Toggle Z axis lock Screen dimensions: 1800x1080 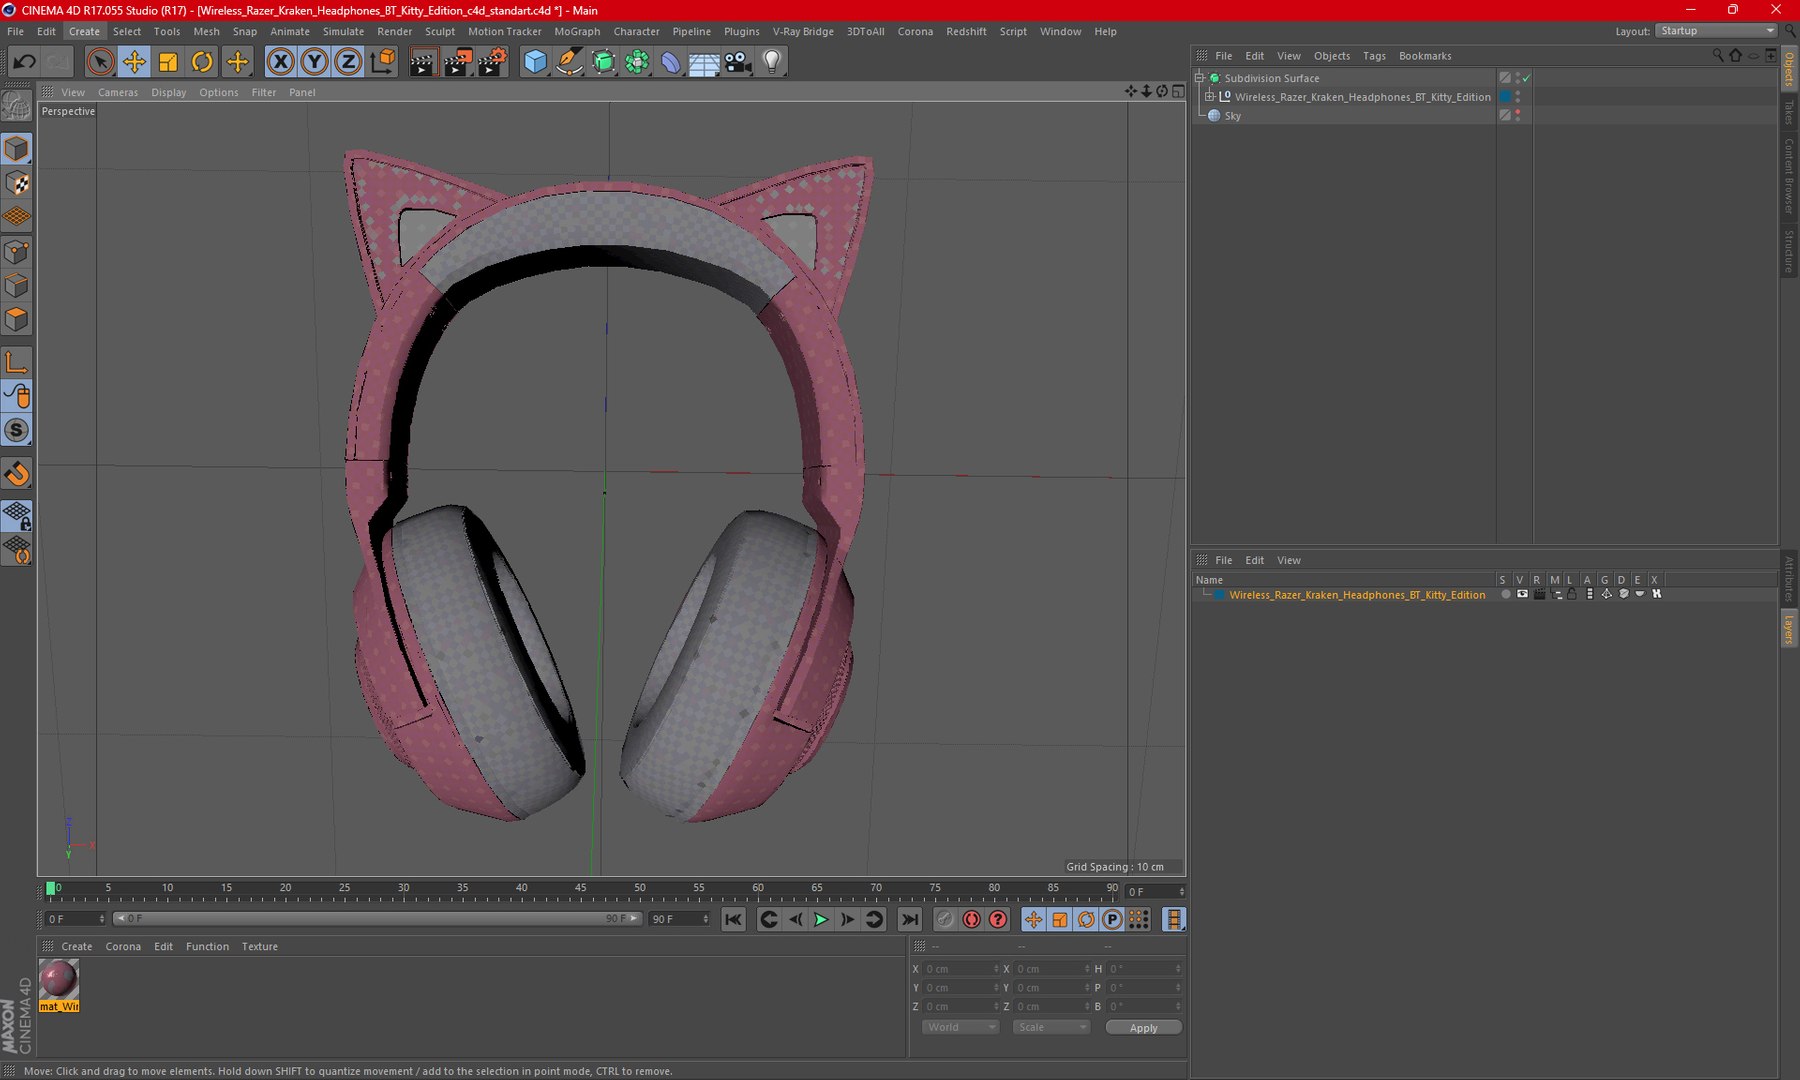click(347, 62)
